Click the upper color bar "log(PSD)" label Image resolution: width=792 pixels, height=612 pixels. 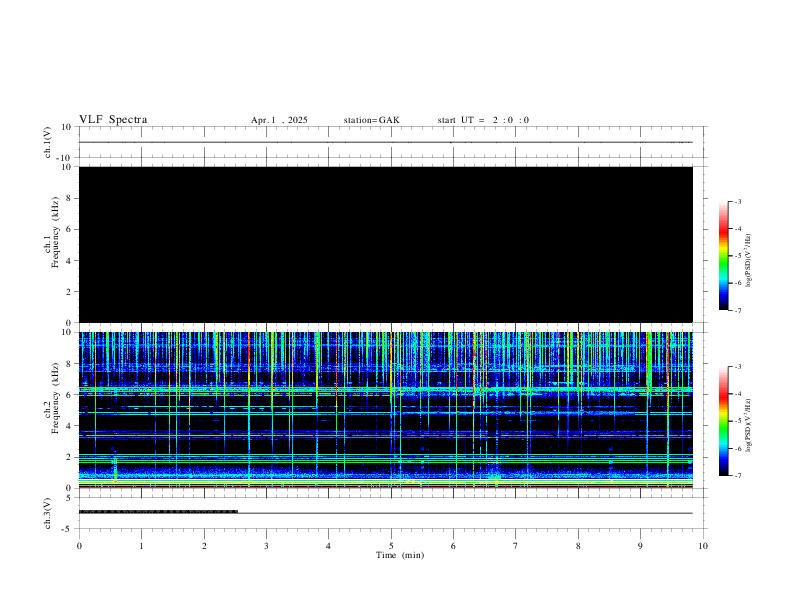[x=748, y=261]
